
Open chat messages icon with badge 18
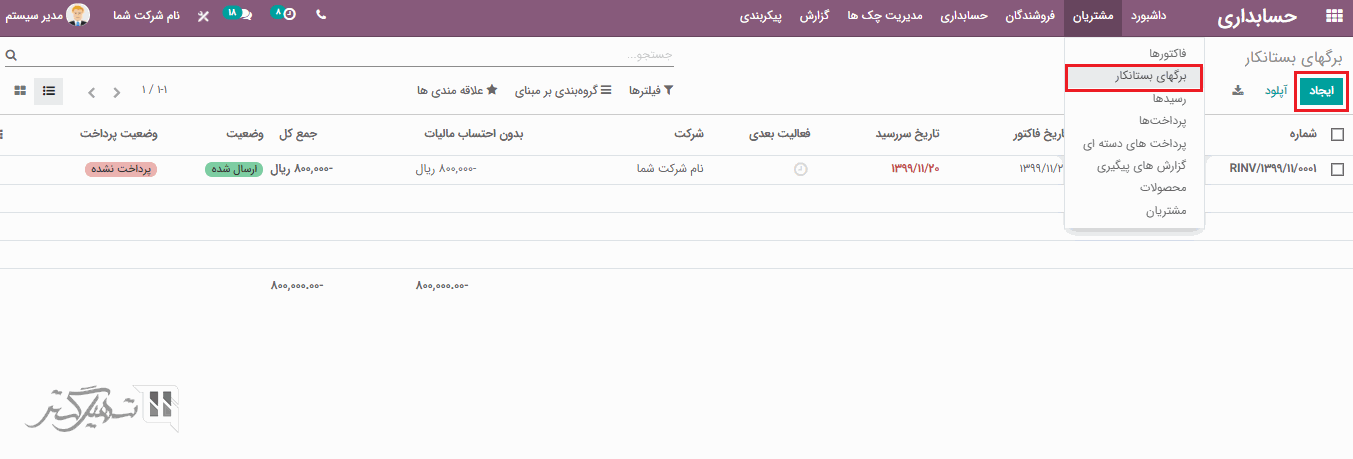click(238, 15)
